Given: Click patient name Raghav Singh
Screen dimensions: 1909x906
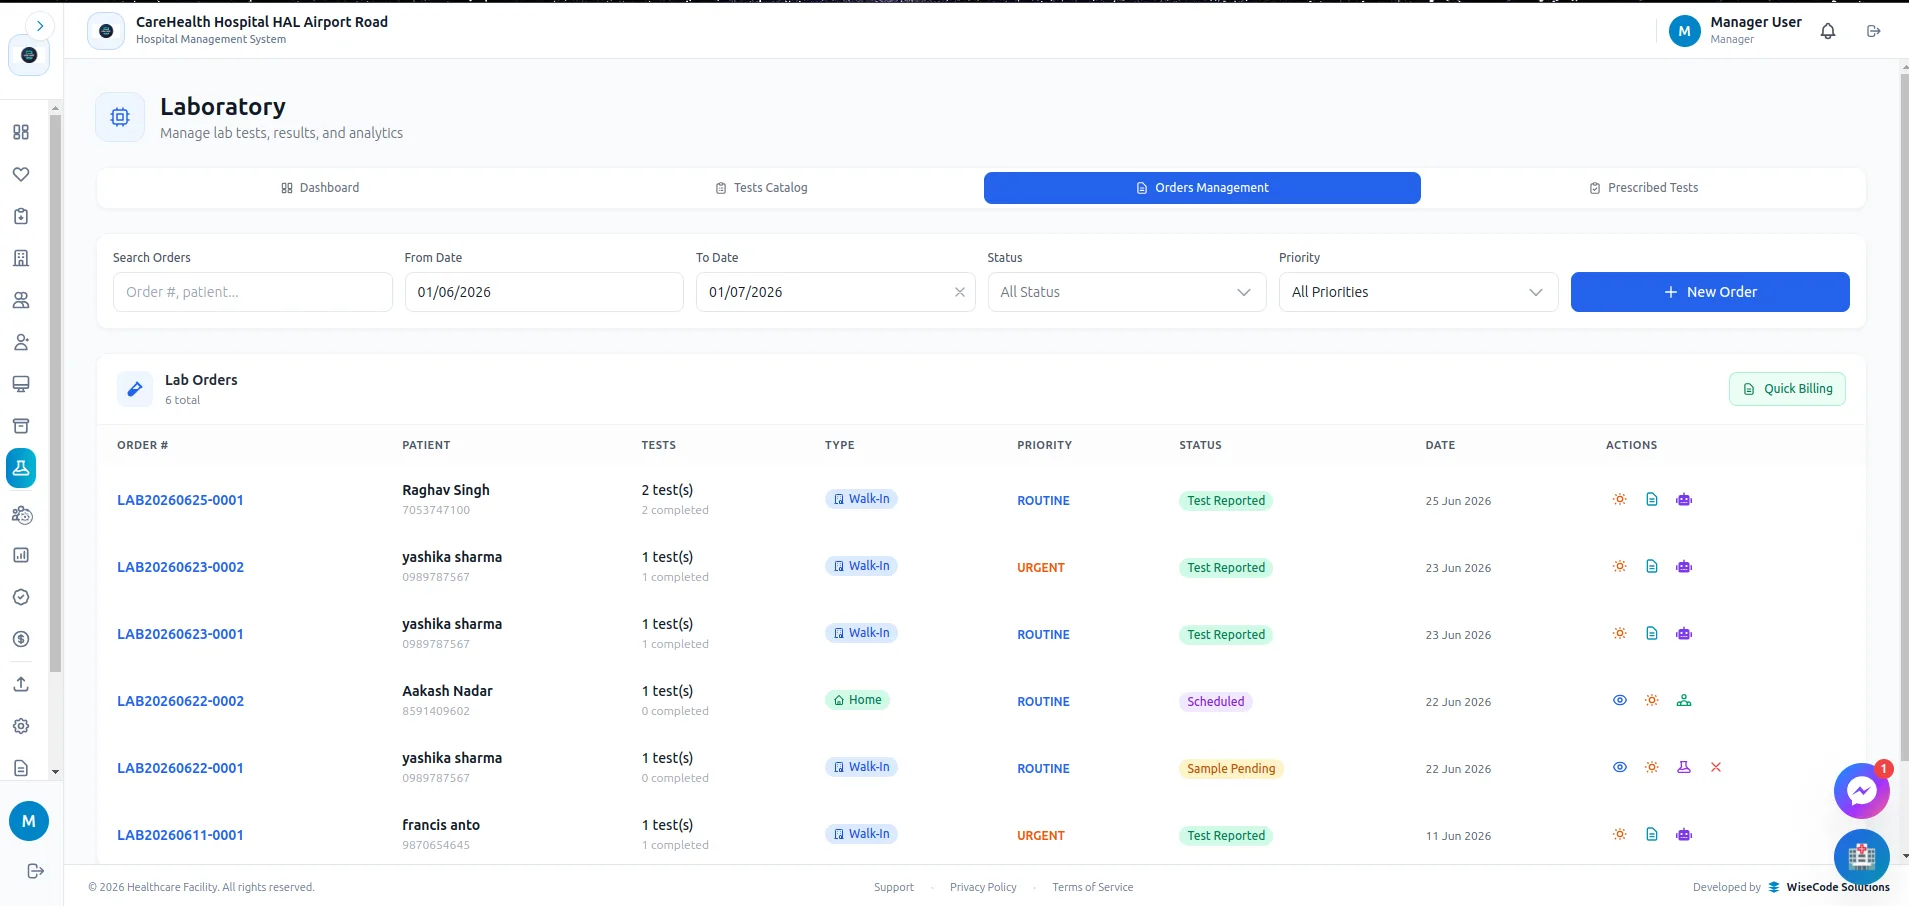Looking at the screenshot, I should click(446, 490).
